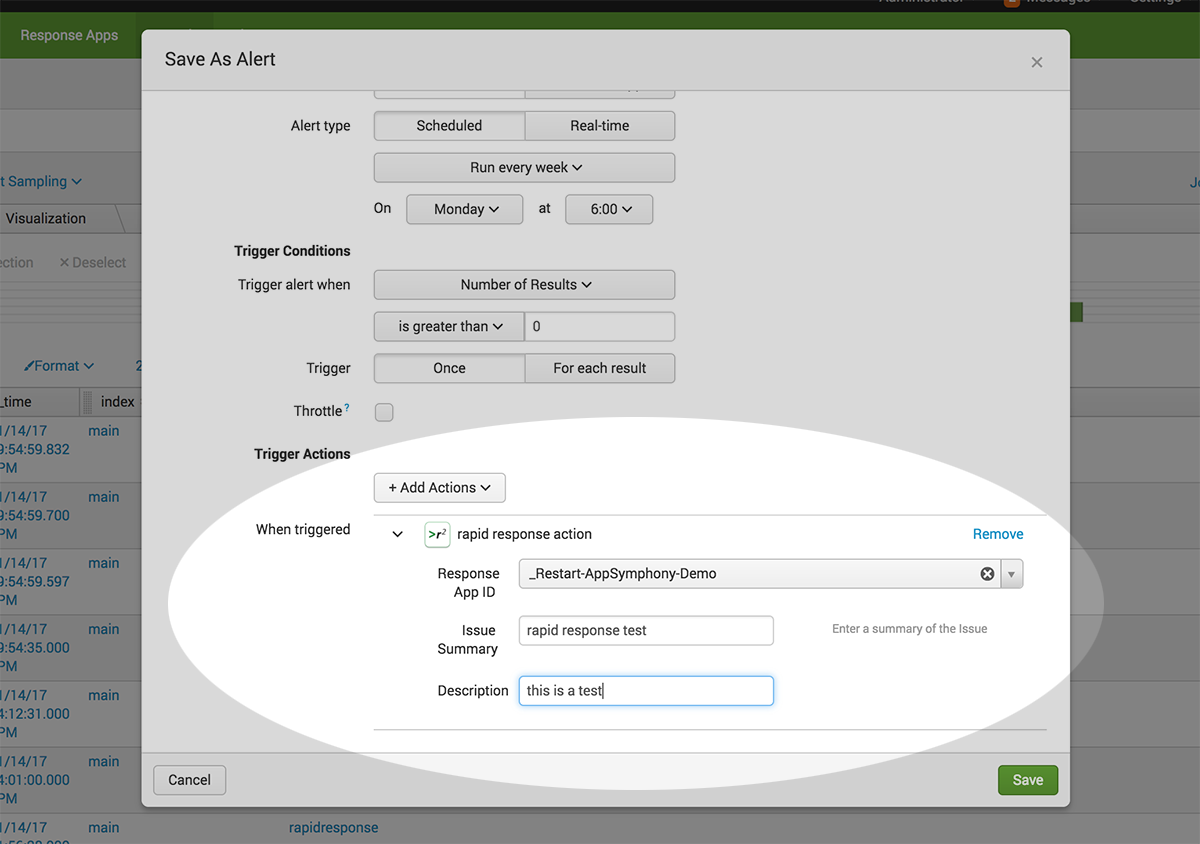1200x844 pixels.
Task: Open the Monday day selector
Action: pos(464,209)
